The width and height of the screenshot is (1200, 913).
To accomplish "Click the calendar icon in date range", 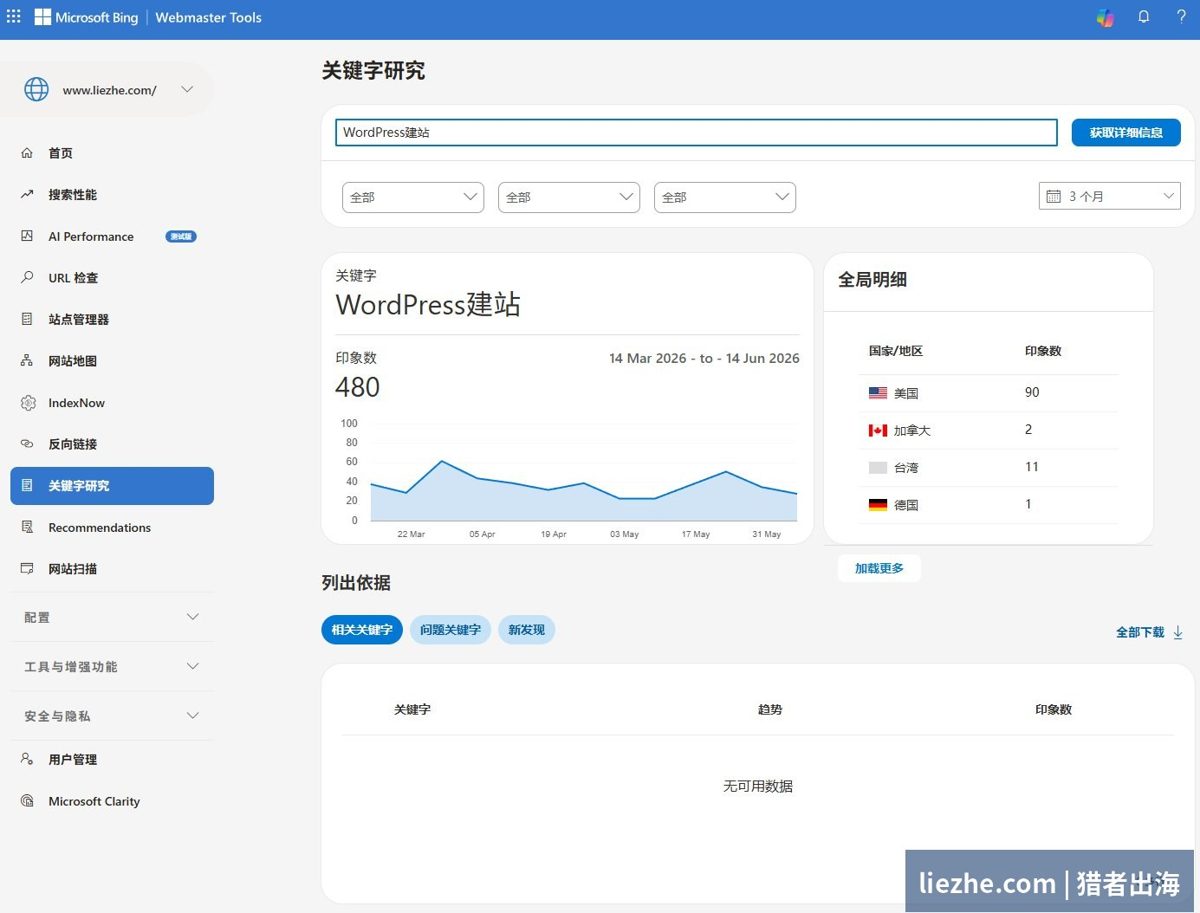I will (x=1053, y=197).
